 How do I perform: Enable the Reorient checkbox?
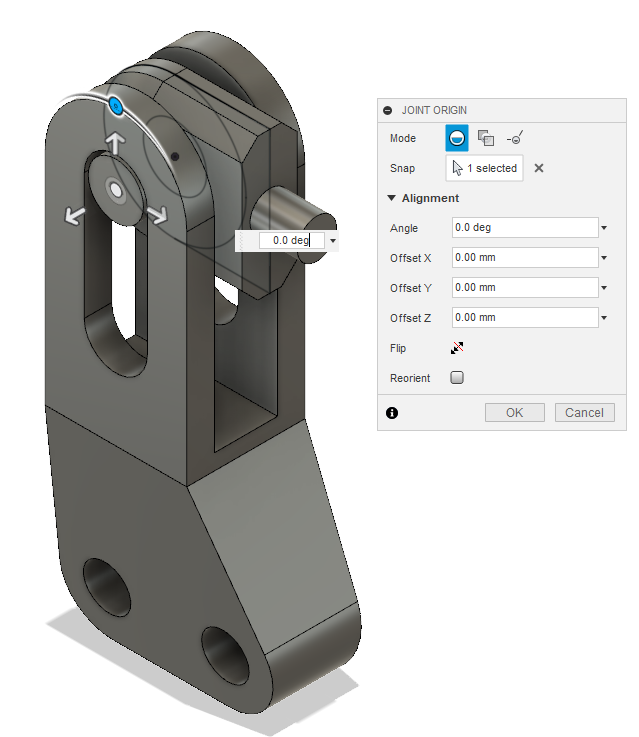click(x=457, y=377)
